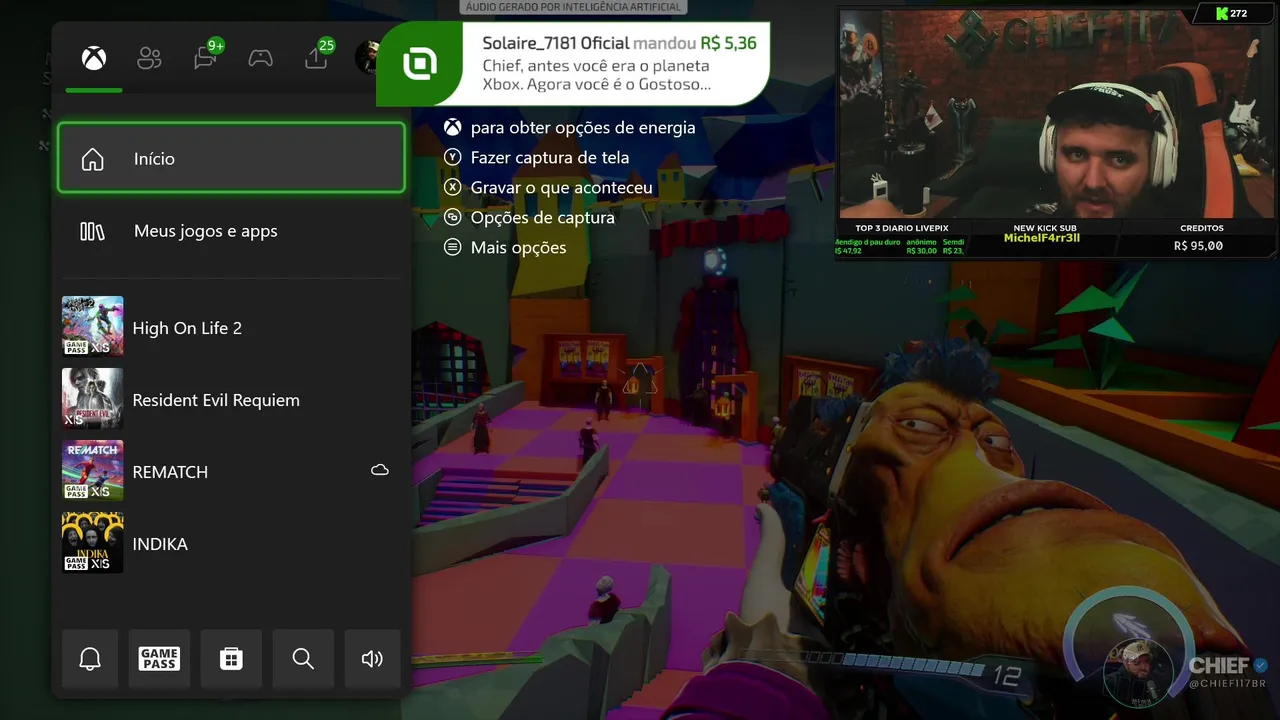1280x720 pixels.
Task: Click the Solaire_7181 donation notification
Action: pos(573,64)
